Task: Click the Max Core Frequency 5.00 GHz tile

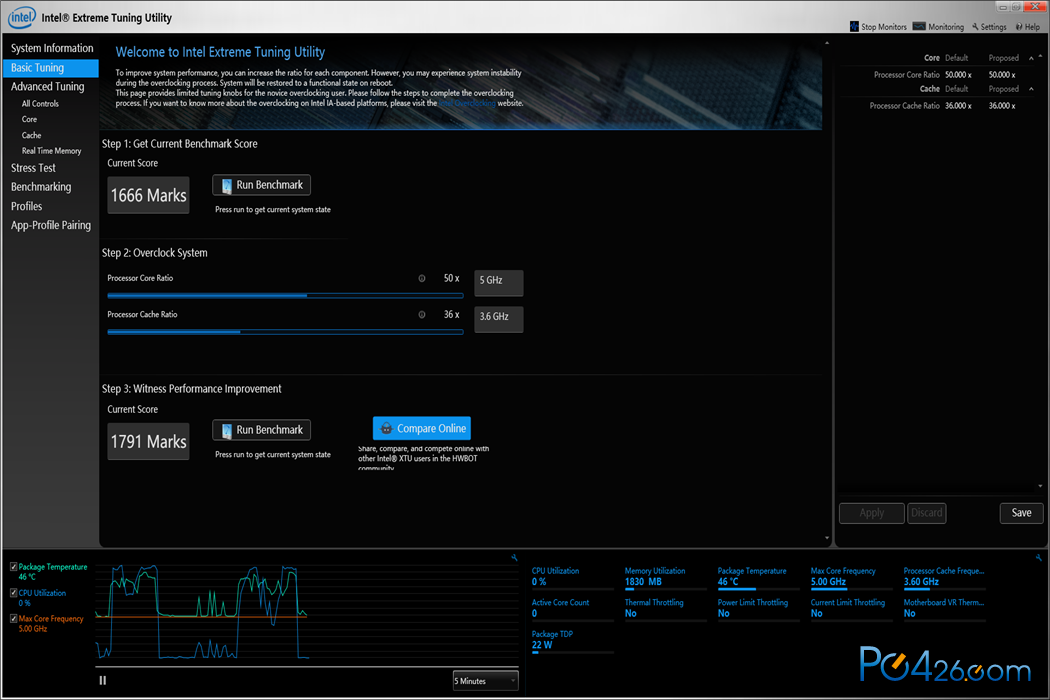Action: (x=851, y=577)
